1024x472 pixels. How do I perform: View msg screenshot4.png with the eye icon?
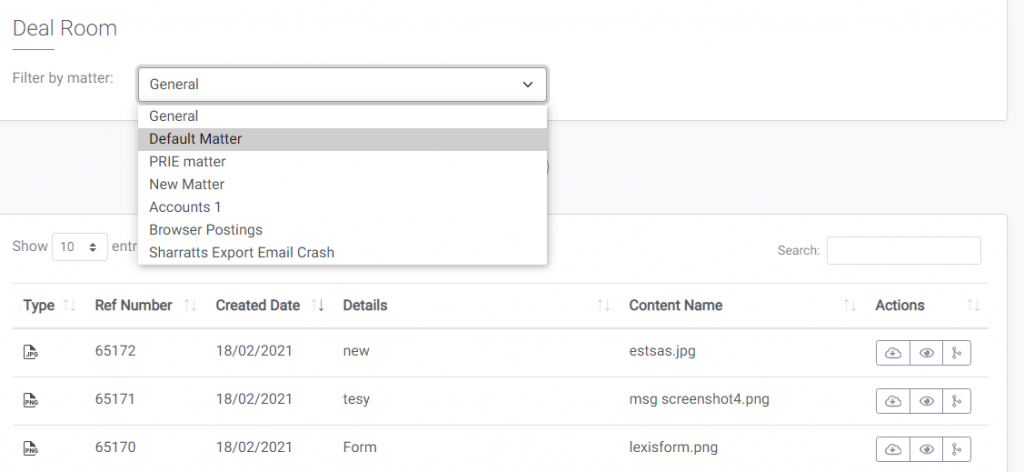[x=926, y=401]
